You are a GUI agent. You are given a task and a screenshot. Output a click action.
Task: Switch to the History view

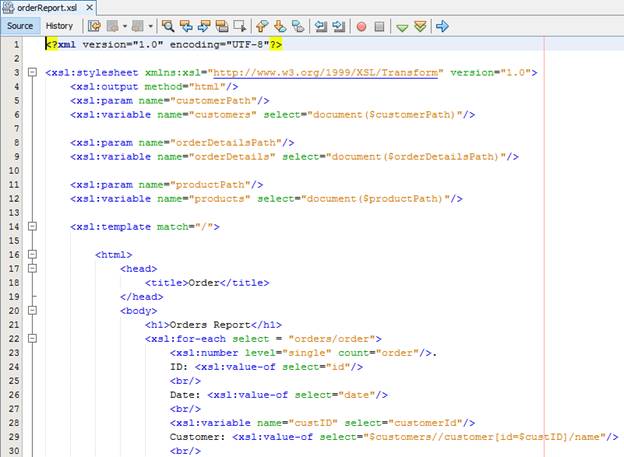59,26
